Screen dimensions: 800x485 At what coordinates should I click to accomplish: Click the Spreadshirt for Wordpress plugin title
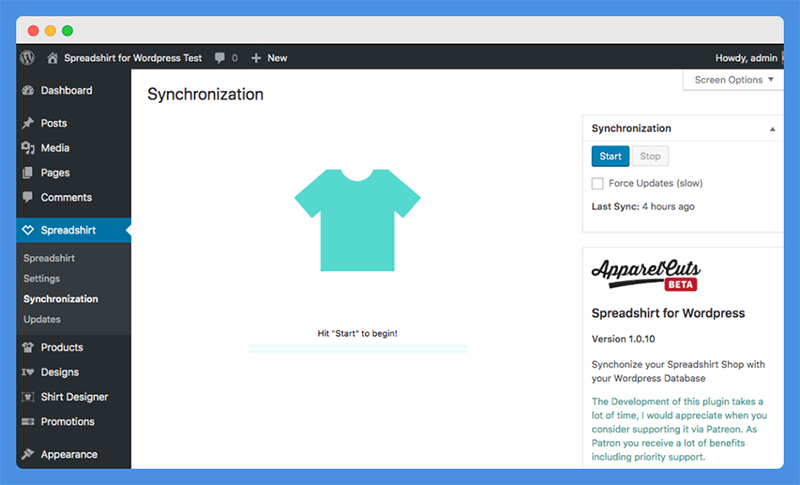(668, 313)
